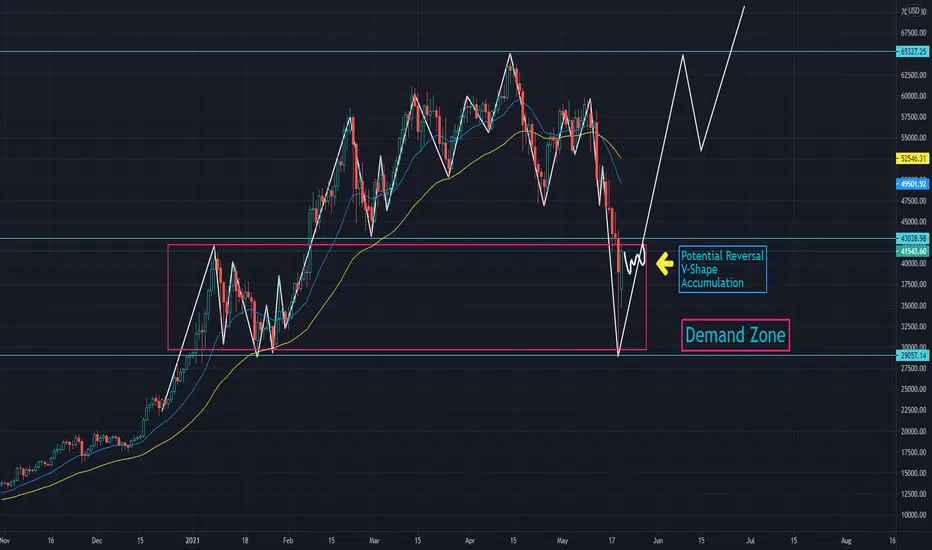Click the 47500.00 price axis value

point(913,201)
